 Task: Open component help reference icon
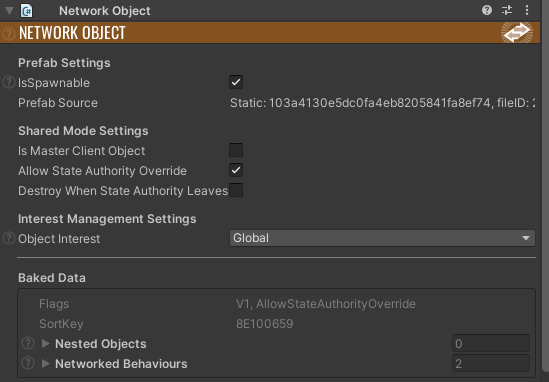pos(487,10)
